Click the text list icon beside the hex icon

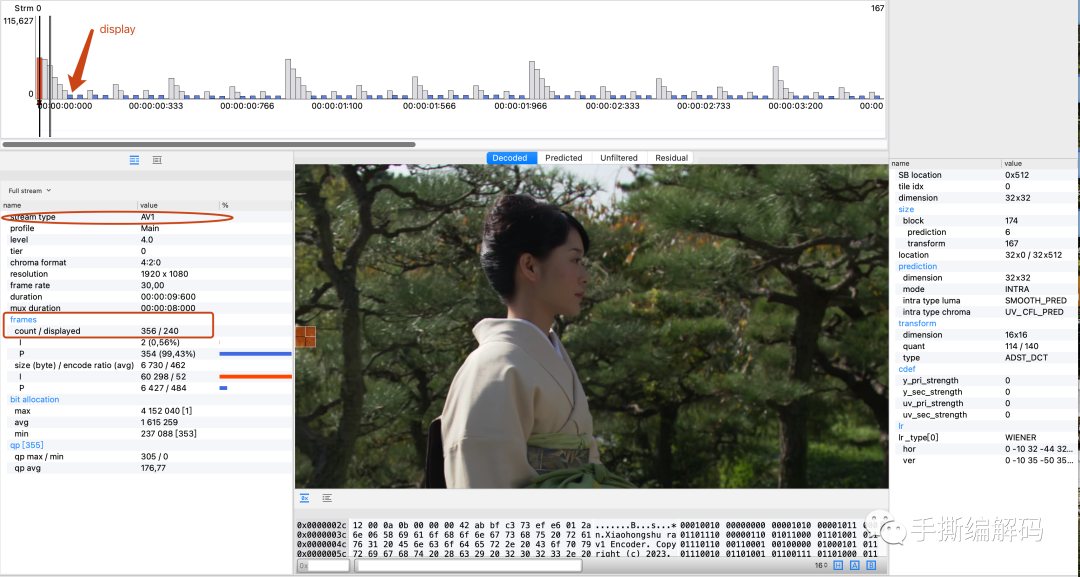point(327,498)
